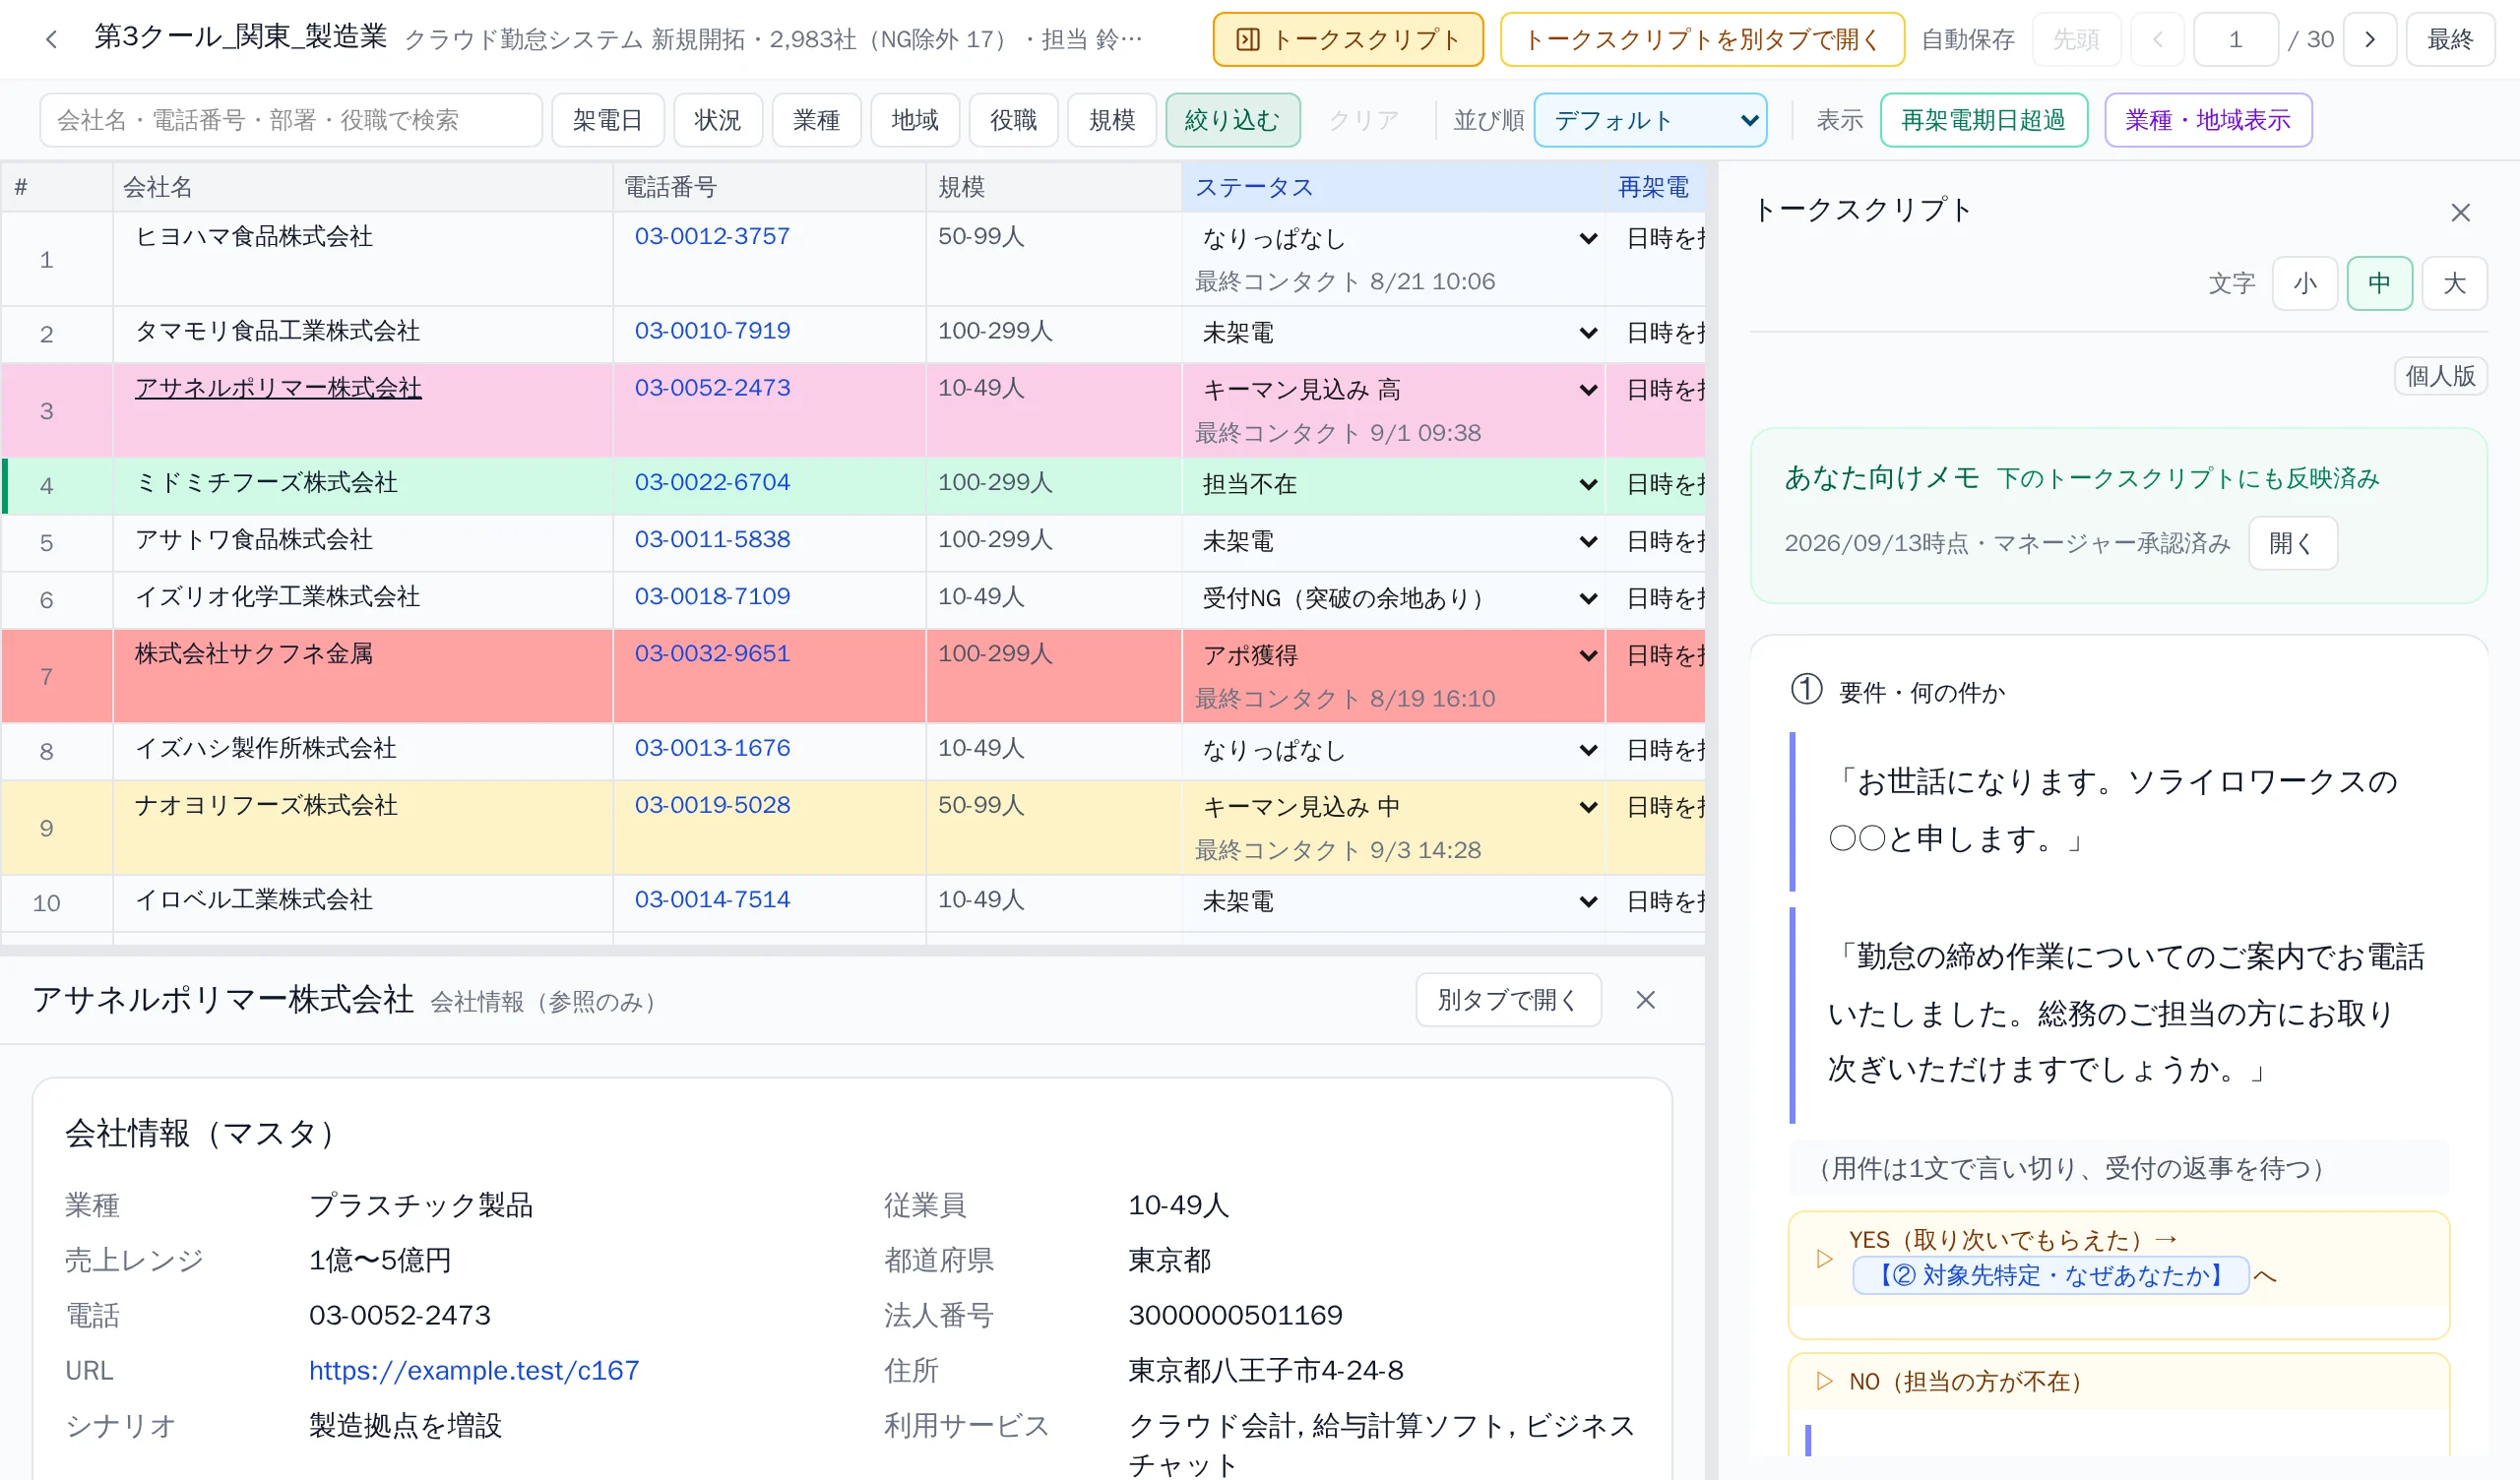The height and width of the screenshot is (1480, 2520).
Task: Focus the company search field
Action: 291,120
